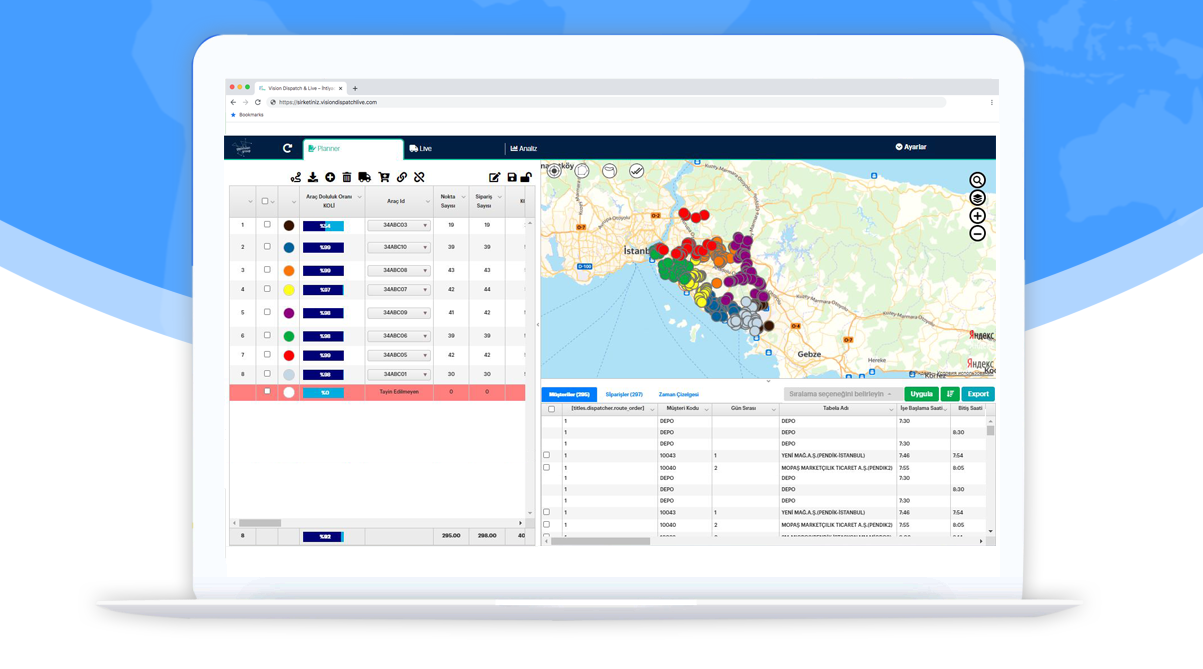Image resolution: width=1203 pixels, height=669 pixels.
Task: Click the floppy disk save icon
Action: click(x=512, y=177)
